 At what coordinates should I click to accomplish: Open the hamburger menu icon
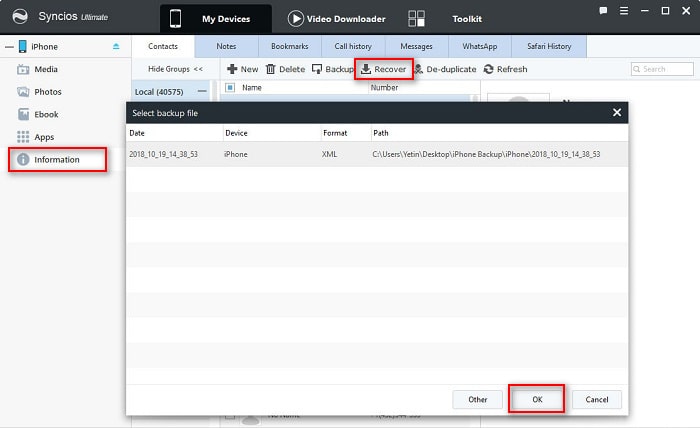point(624,11)
